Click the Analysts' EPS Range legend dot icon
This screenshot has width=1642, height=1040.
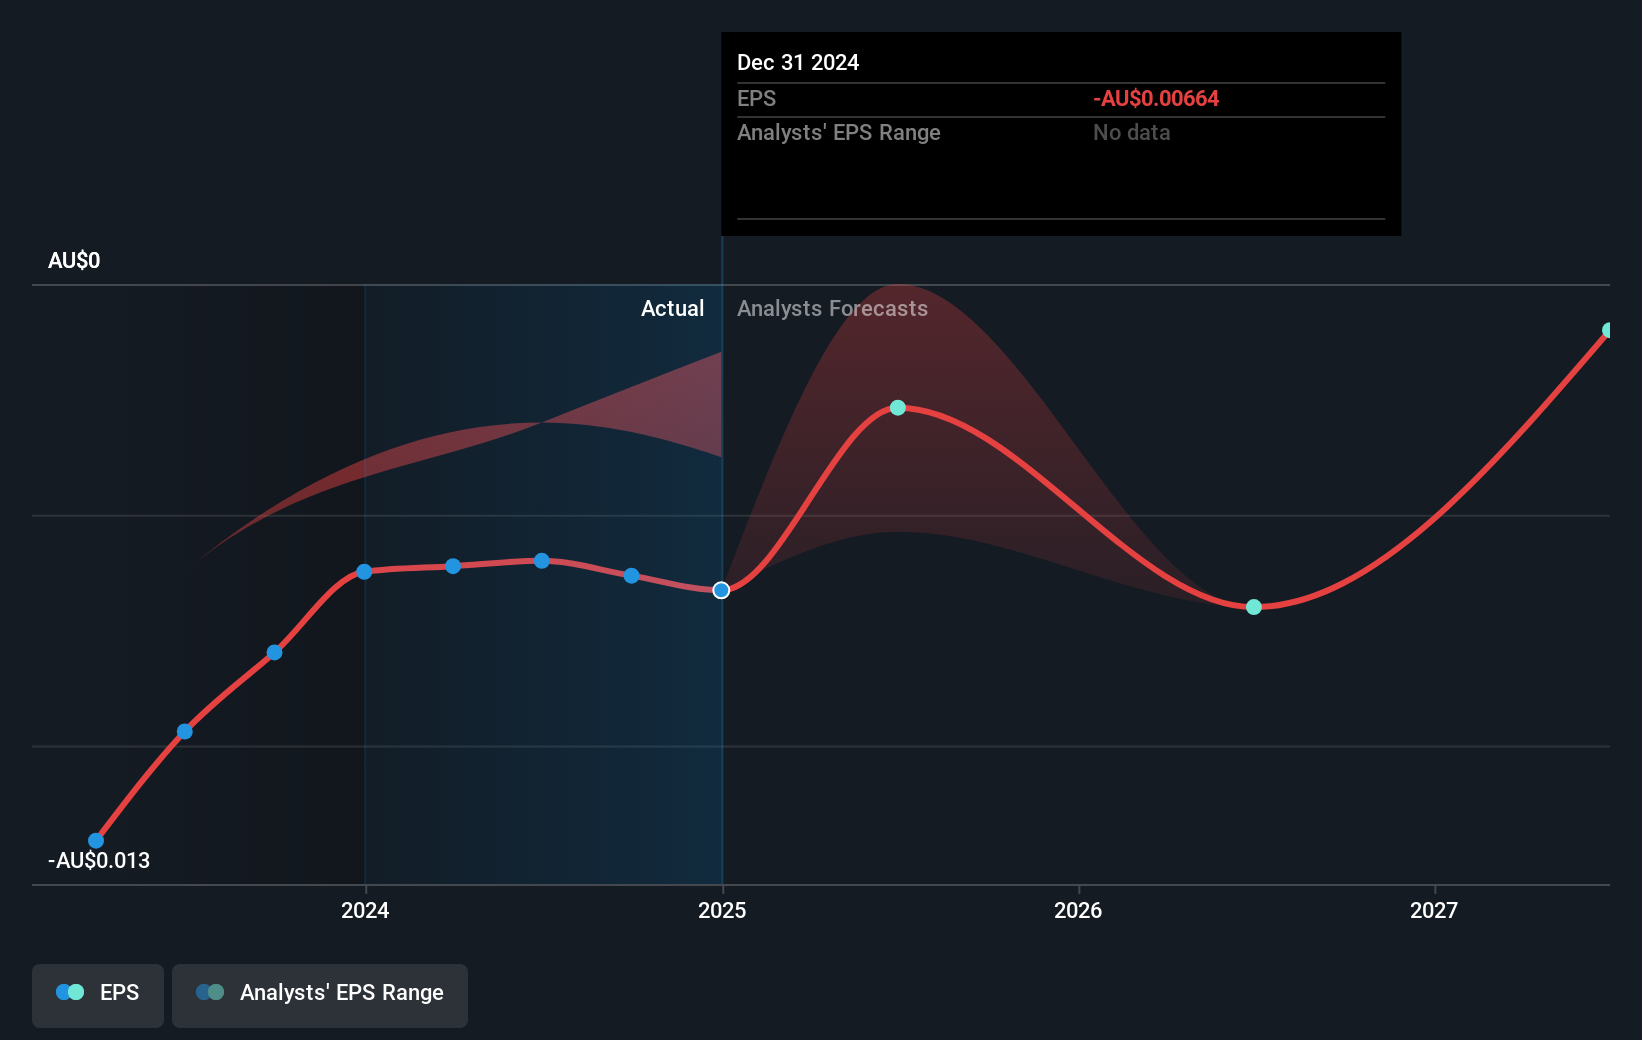click(210, 992)
